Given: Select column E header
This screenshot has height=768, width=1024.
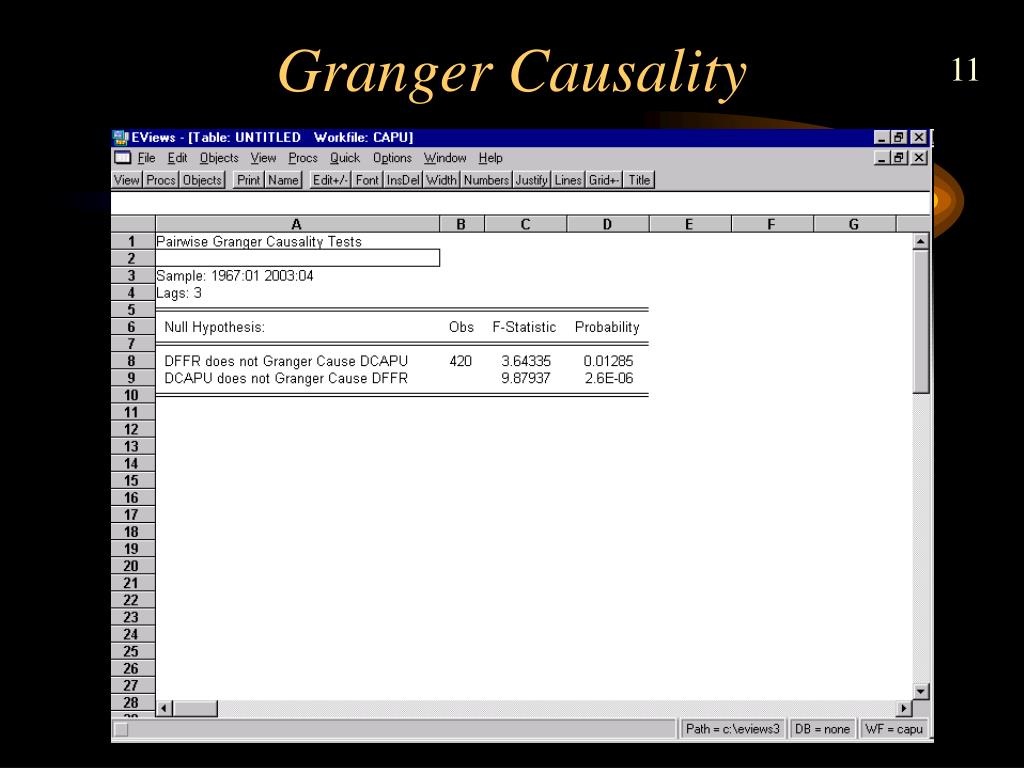Looking at the screenshot, I should (690, 224).
